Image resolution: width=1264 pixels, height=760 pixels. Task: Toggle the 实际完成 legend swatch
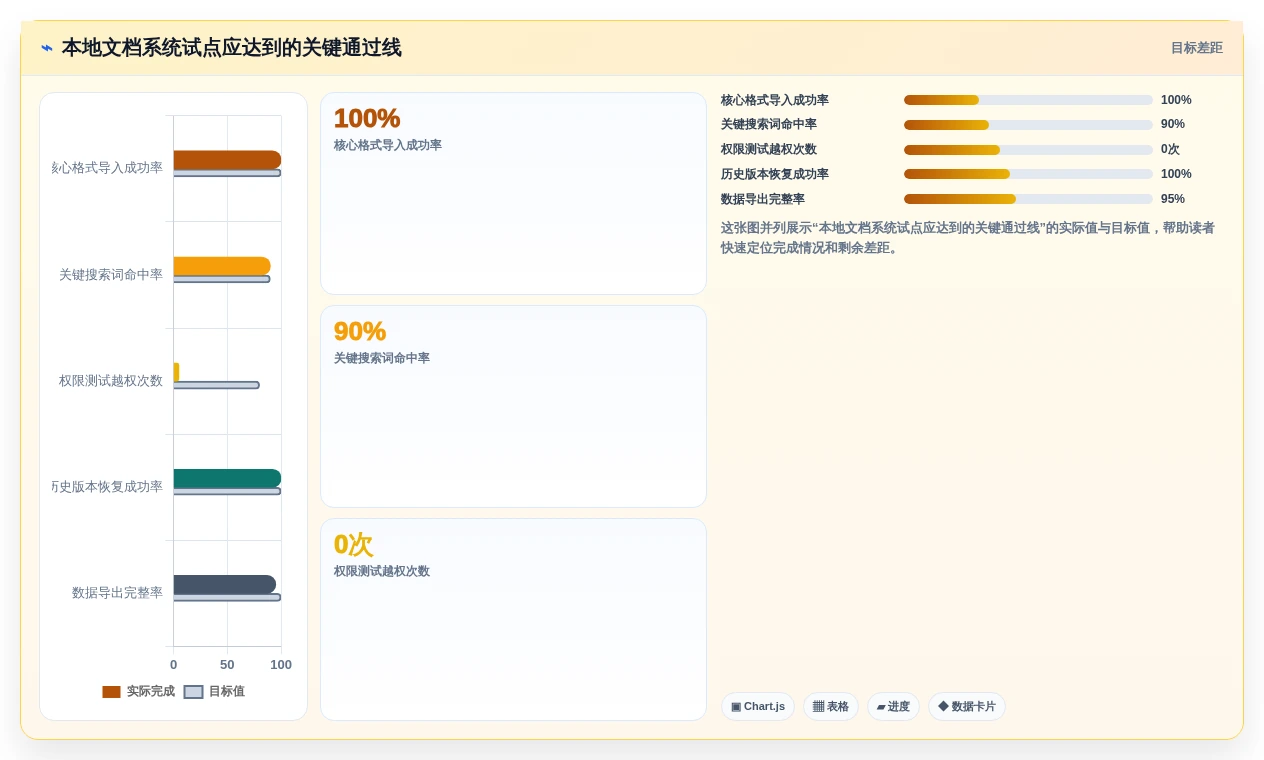pos(111,692)
